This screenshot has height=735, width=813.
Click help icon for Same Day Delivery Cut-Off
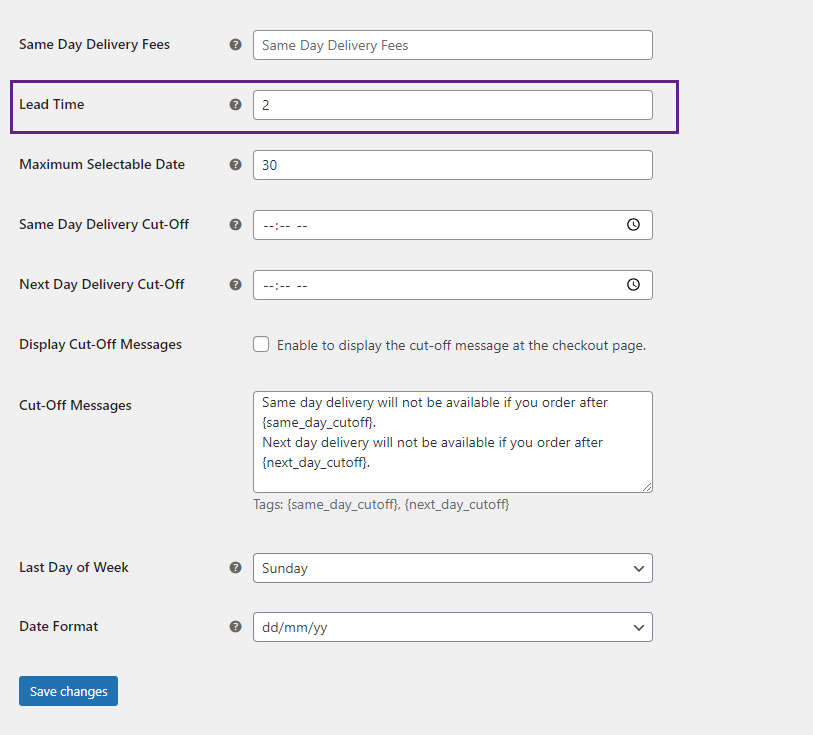(x=235, y=224)
